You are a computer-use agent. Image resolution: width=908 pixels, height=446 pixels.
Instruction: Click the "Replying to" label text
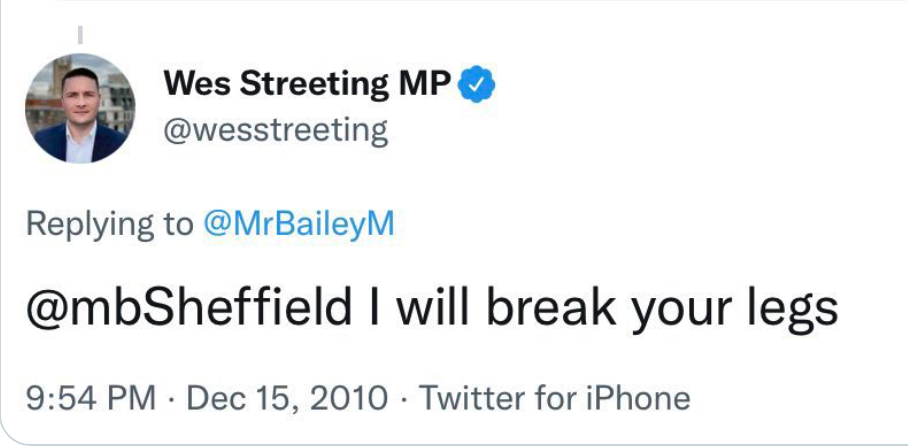point(110,223)
